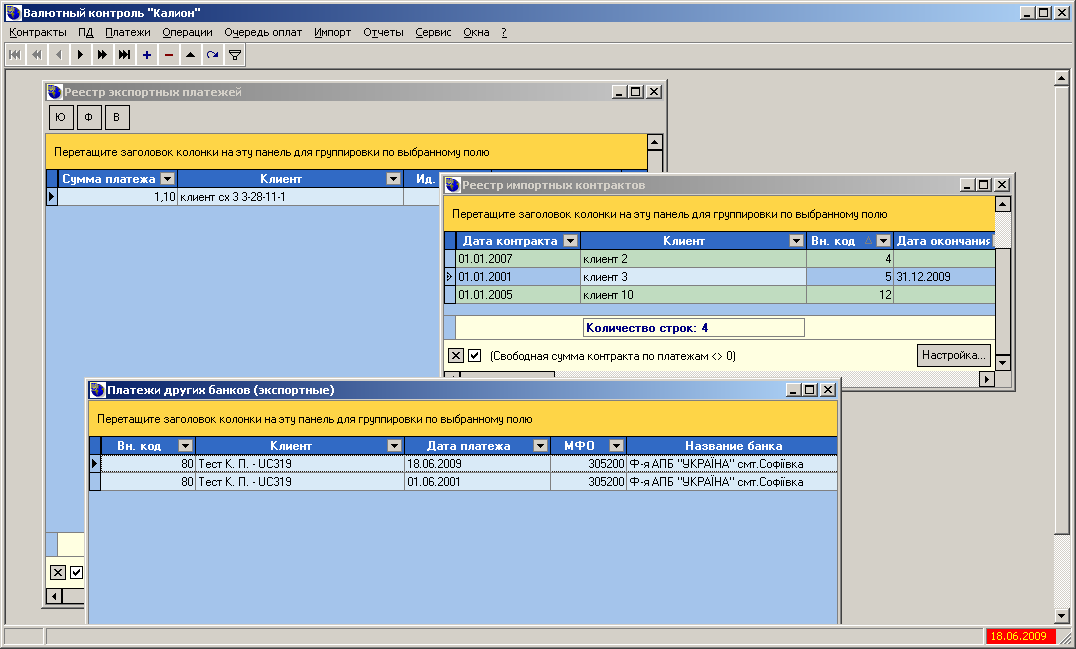Click the red minus delete record icon

pyautogui.click(x=168, y=55)
